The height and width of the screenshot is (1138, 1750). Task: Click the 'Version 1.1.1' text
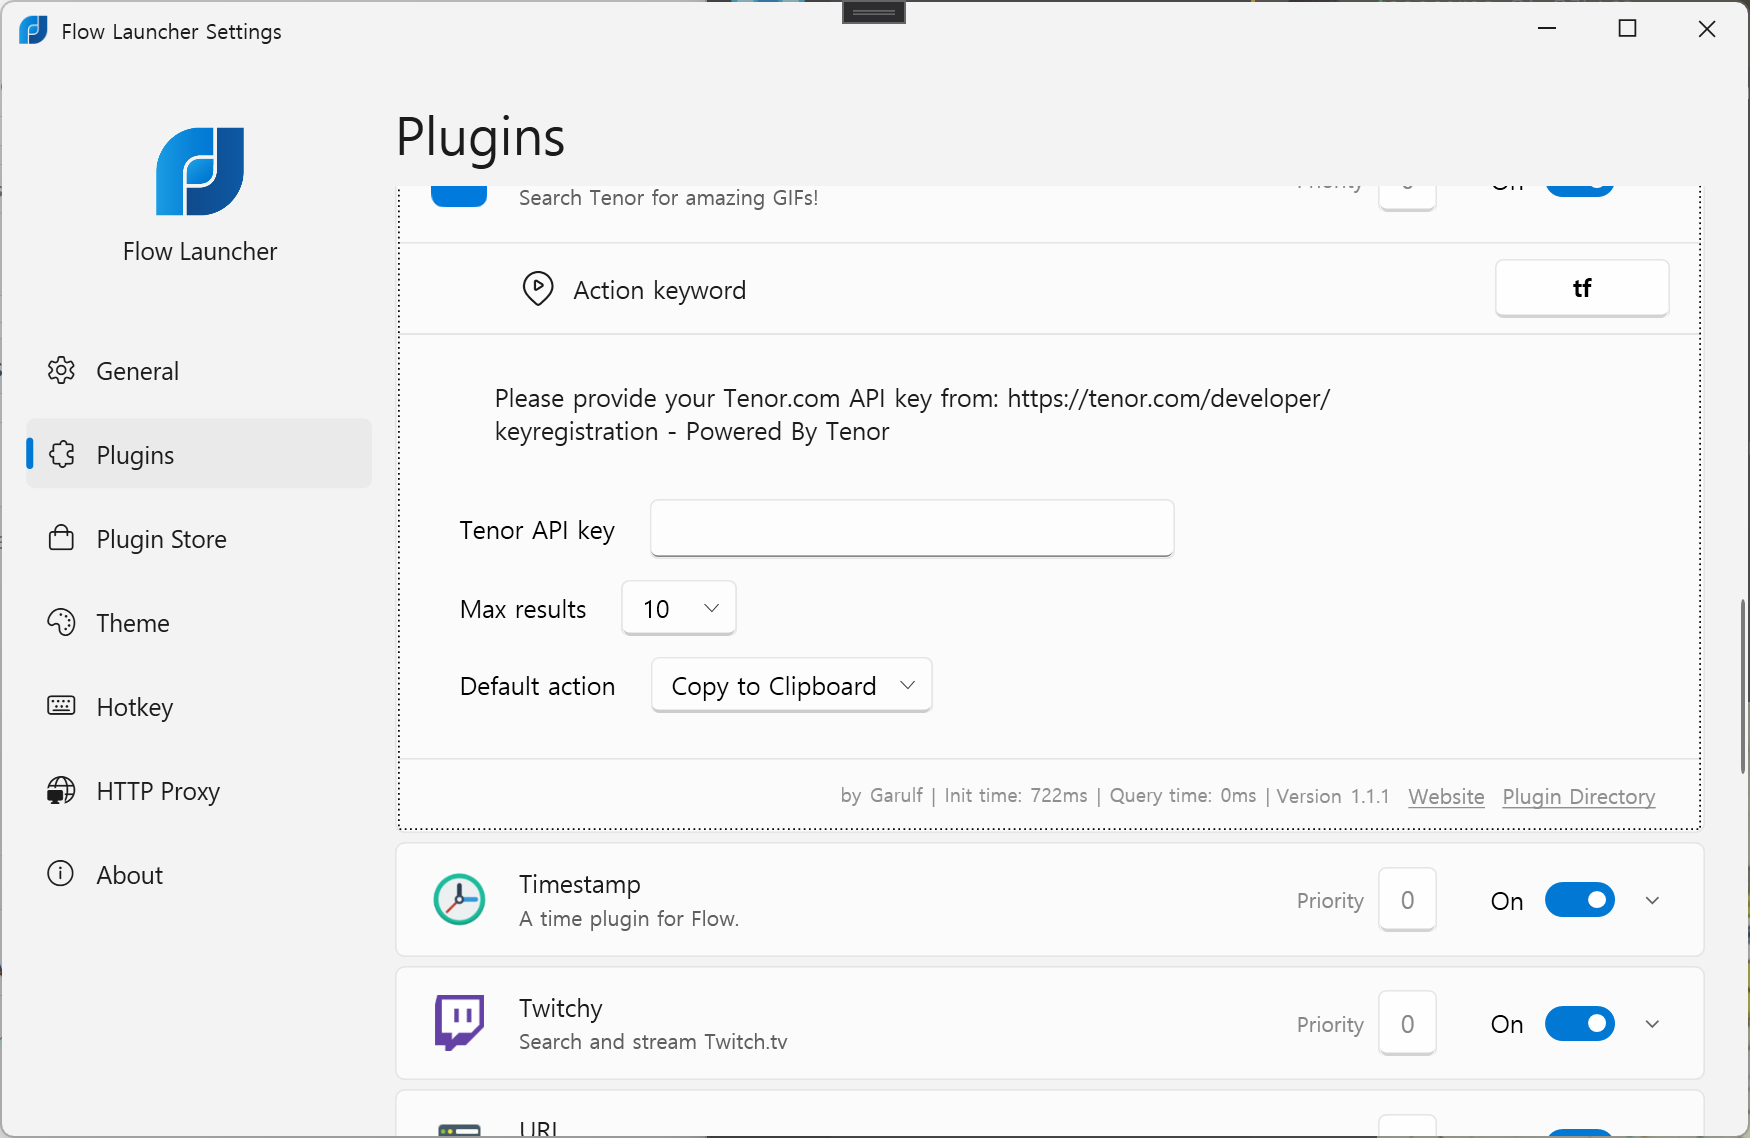1332,796
